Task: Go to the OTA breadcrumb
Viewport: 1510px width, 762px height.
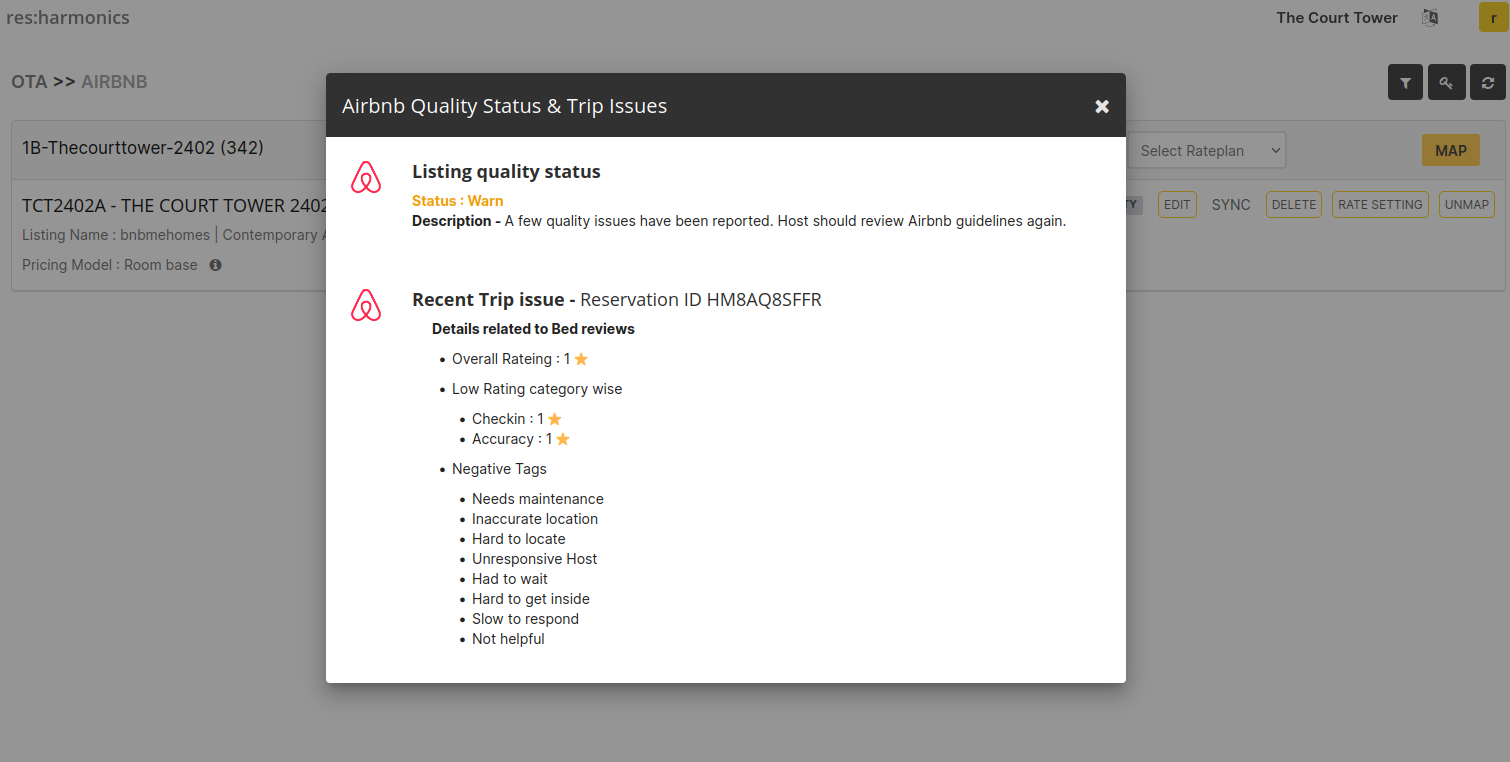Action: tap(29, 82)
